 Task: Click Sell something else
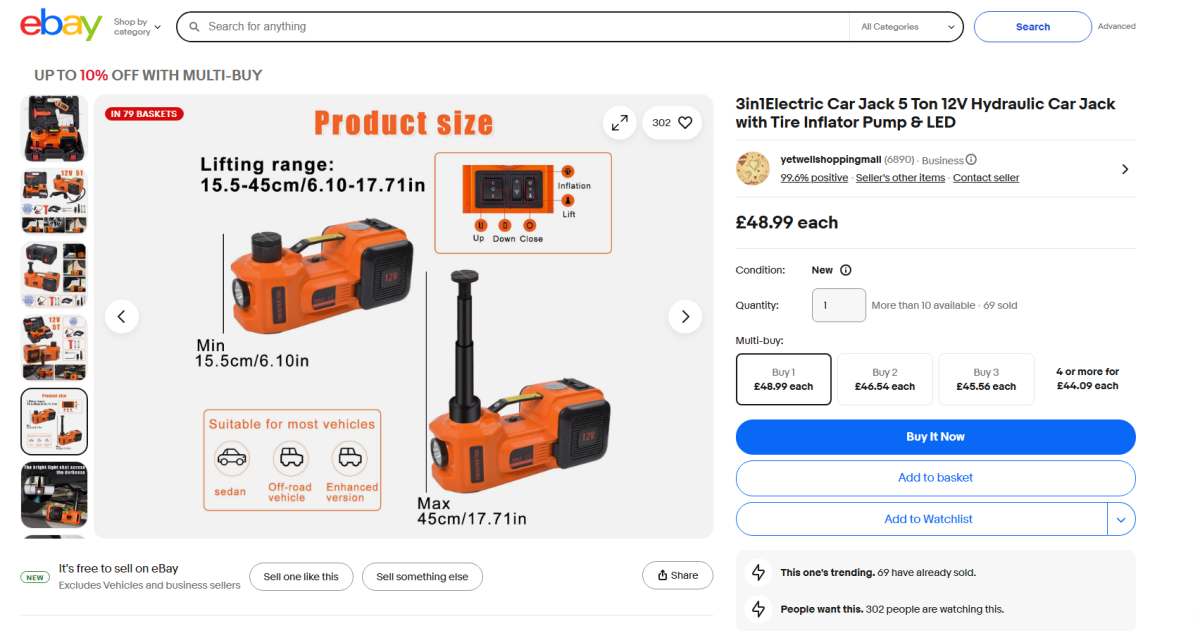click(x=422, y=577)
